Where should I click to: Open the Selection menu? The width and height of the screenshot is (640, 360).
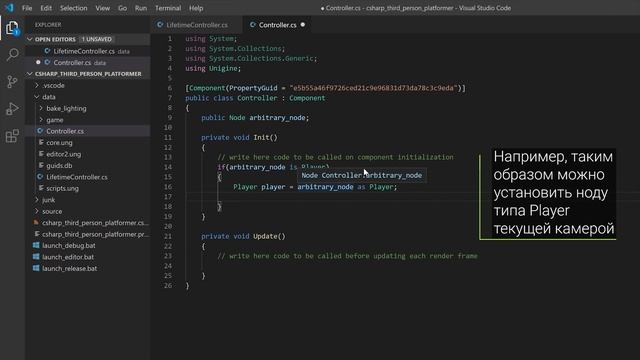(73, 8)
